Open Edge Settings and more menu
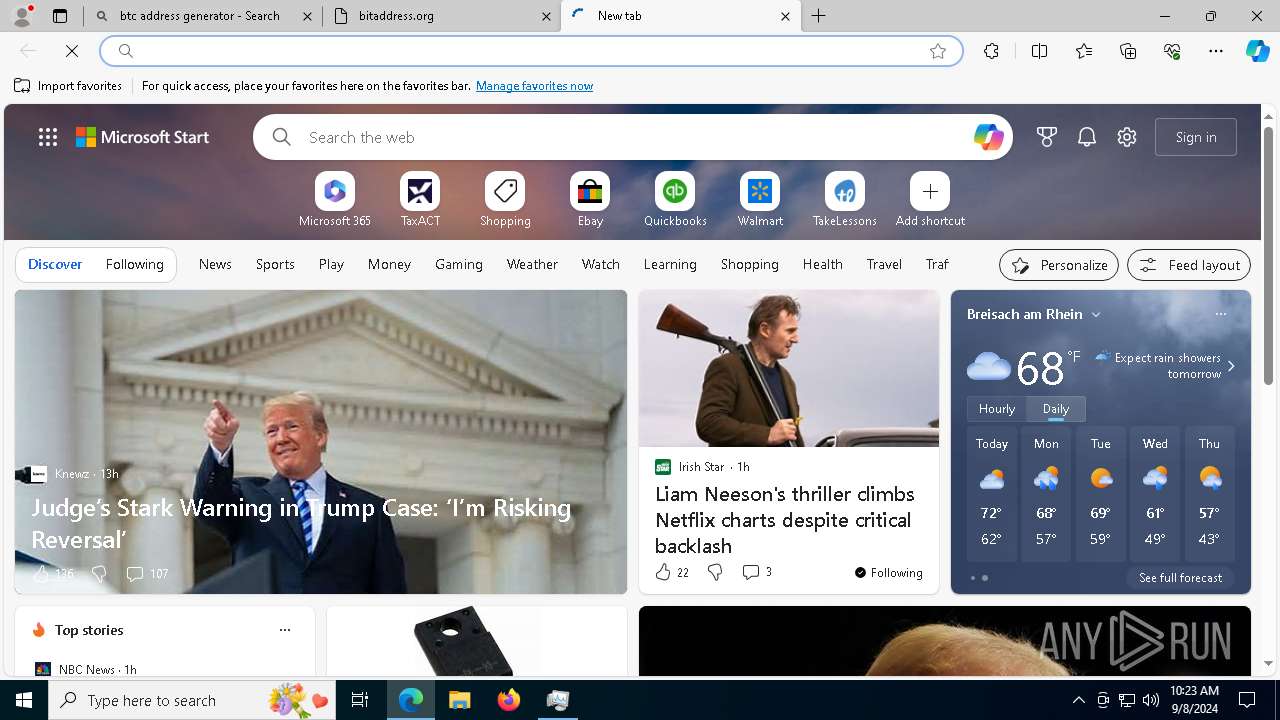Screen dimensions: 1280x720 coord(1216,51)
